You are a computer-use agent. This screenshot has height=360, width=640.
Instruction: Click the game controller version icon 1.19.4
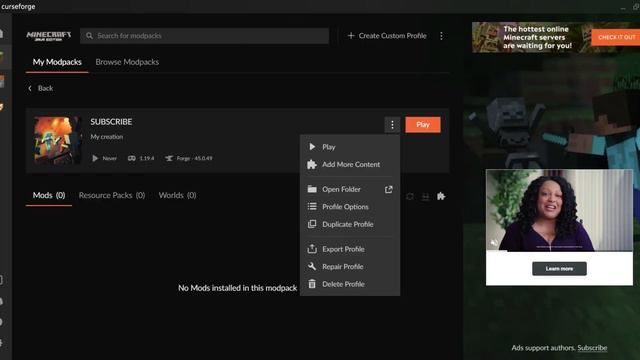click(131, 158)
